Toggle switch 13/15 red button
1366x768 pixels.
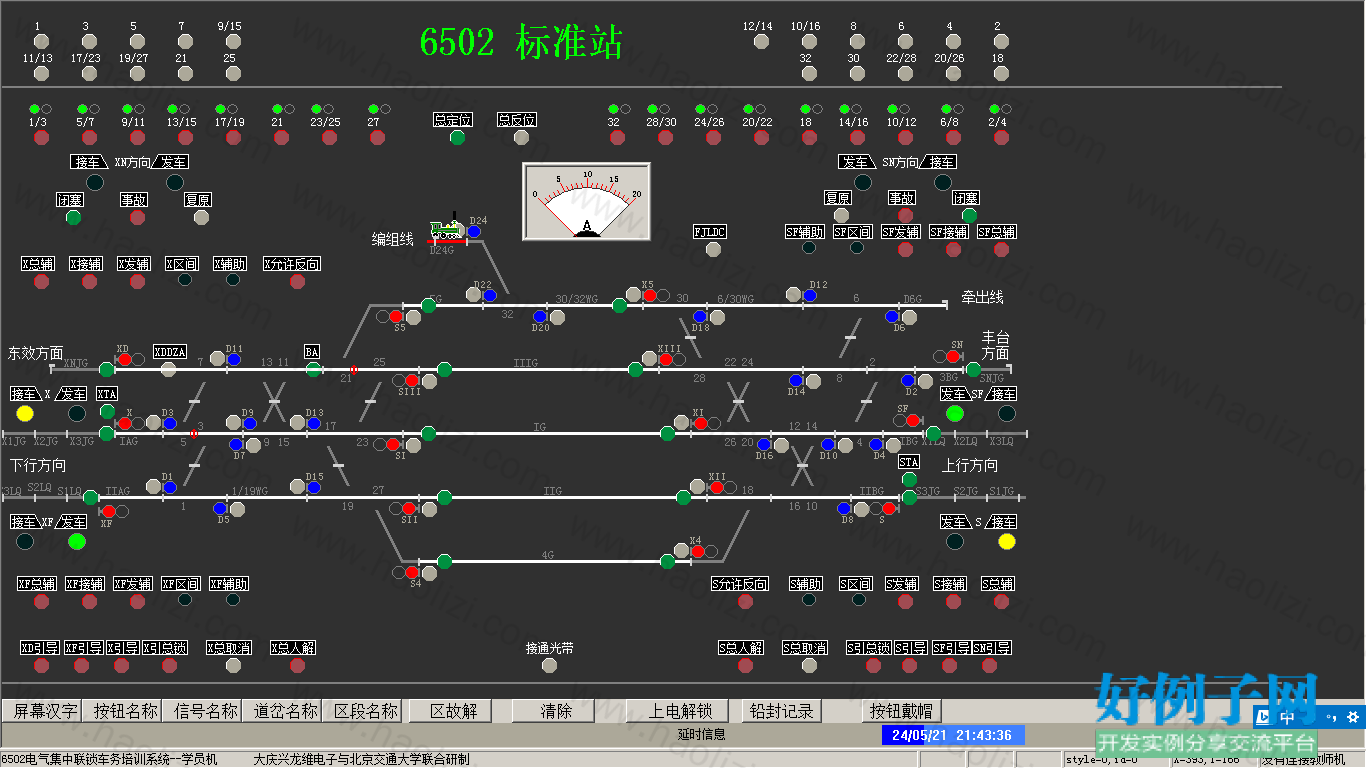coord(185,137)
